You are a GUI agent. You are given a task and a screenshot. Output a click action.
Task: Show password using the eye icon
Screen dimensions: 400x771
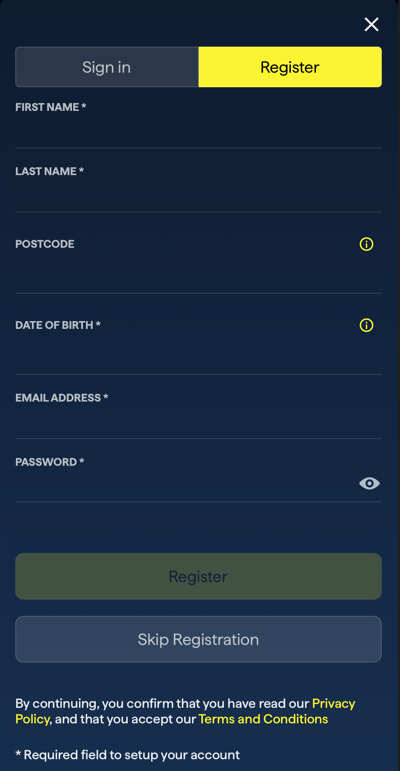[x=369, y=483]
